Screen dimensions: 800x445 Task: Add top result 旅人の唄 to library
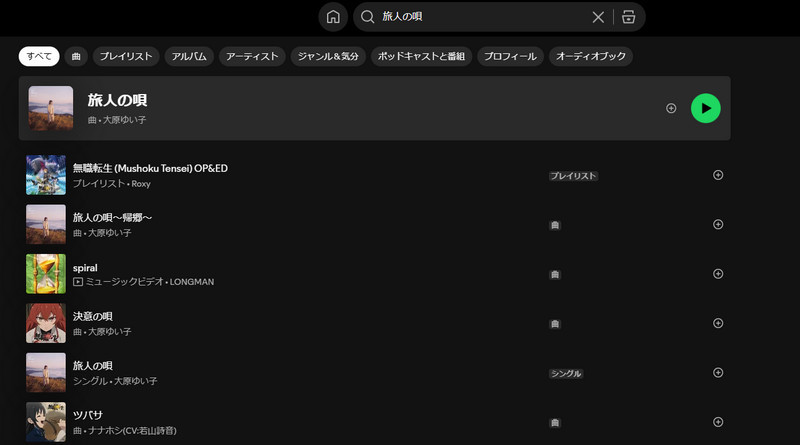click(671, 108)
